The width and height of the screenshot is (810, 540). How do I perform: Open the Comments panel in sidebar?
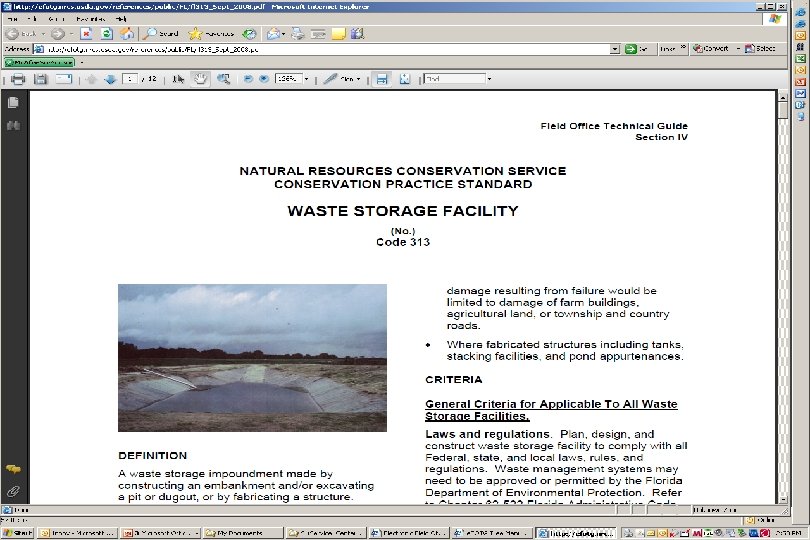pyautogui.click(x=13, y=469)
